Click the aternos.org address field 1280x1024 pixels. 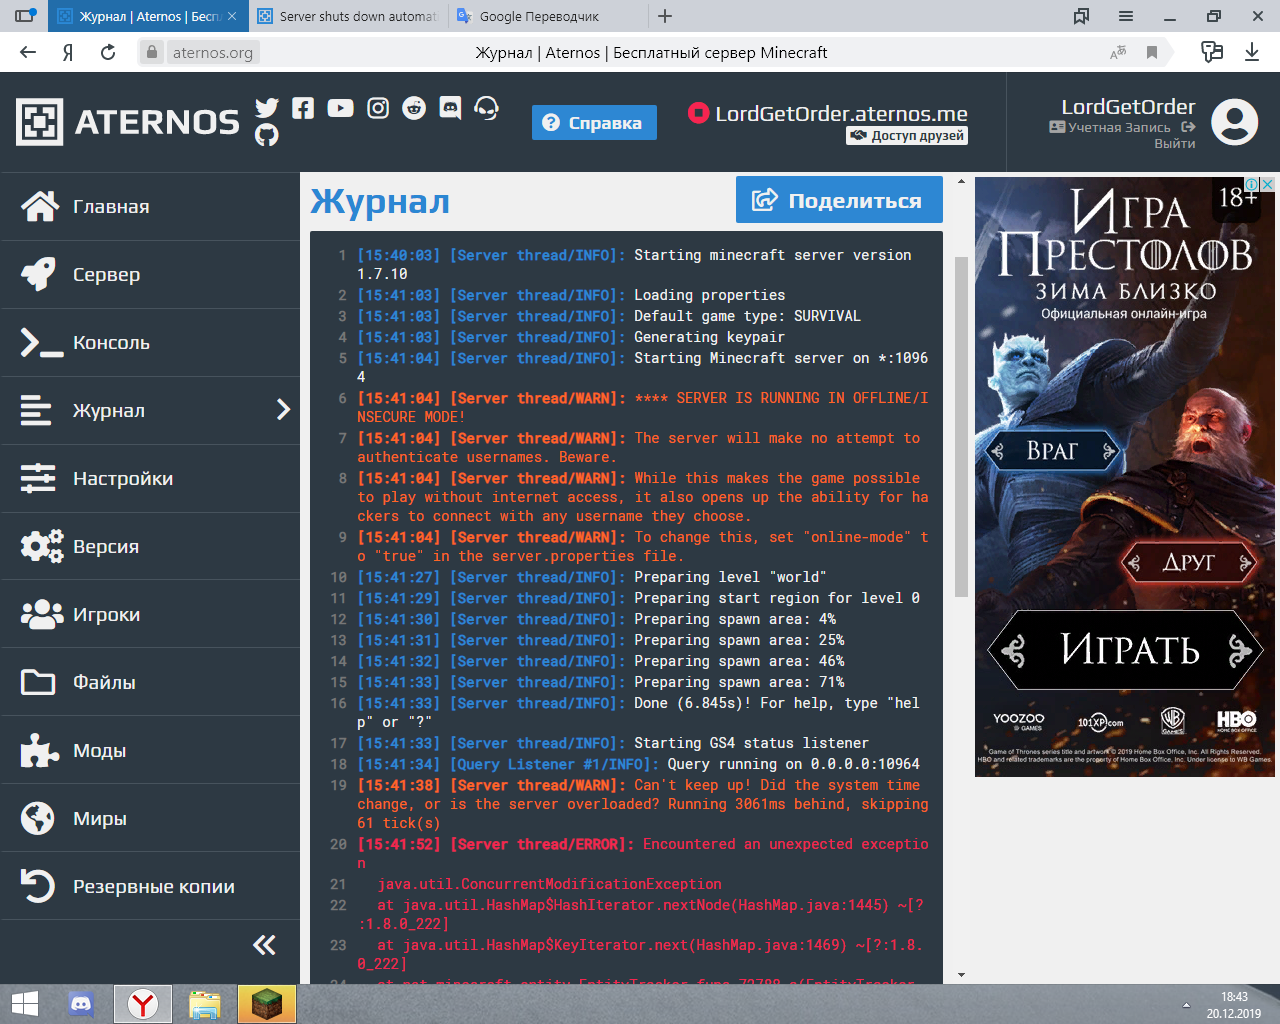click(212, 52)
